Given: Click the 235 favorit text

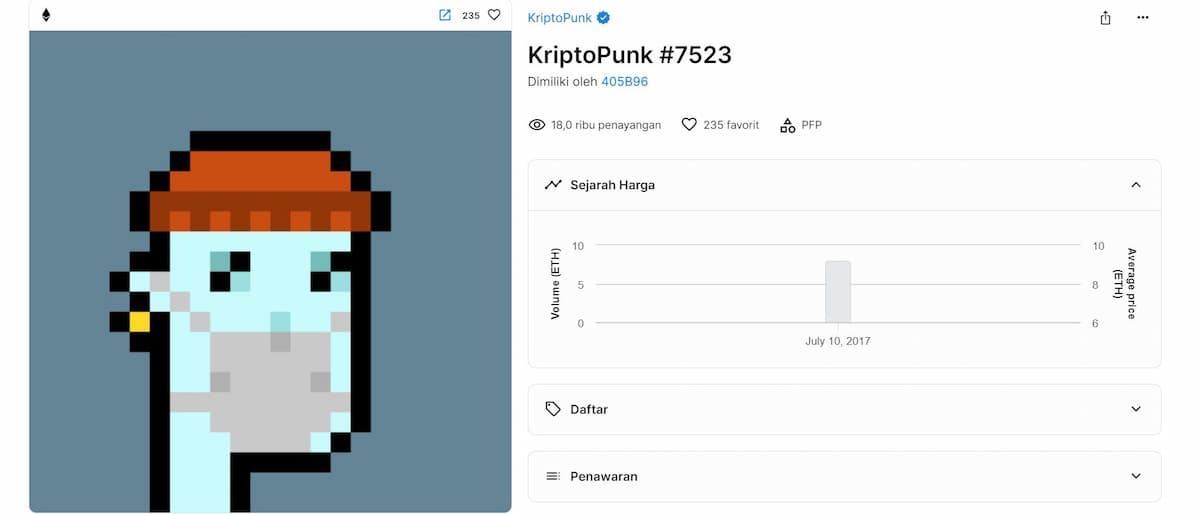Looking at the screenshot, I should (x=731, y=125).
